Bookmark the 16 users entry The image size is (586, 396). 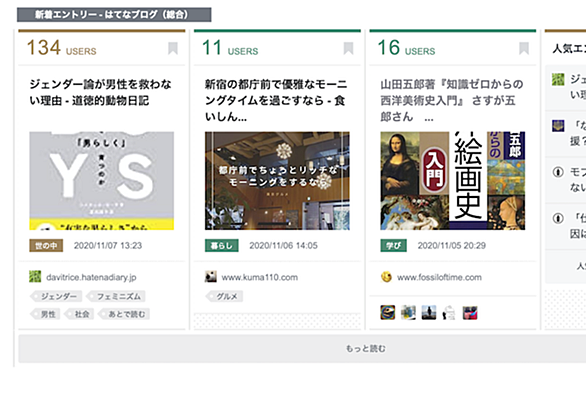pos(524,49)
